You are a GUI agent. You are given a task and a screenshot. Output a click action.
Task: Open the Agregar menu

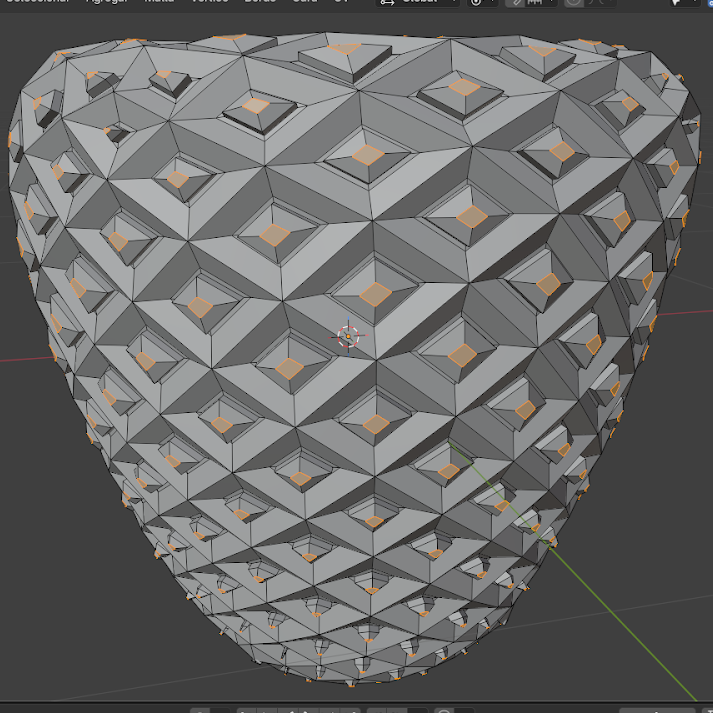pos(107,1)
